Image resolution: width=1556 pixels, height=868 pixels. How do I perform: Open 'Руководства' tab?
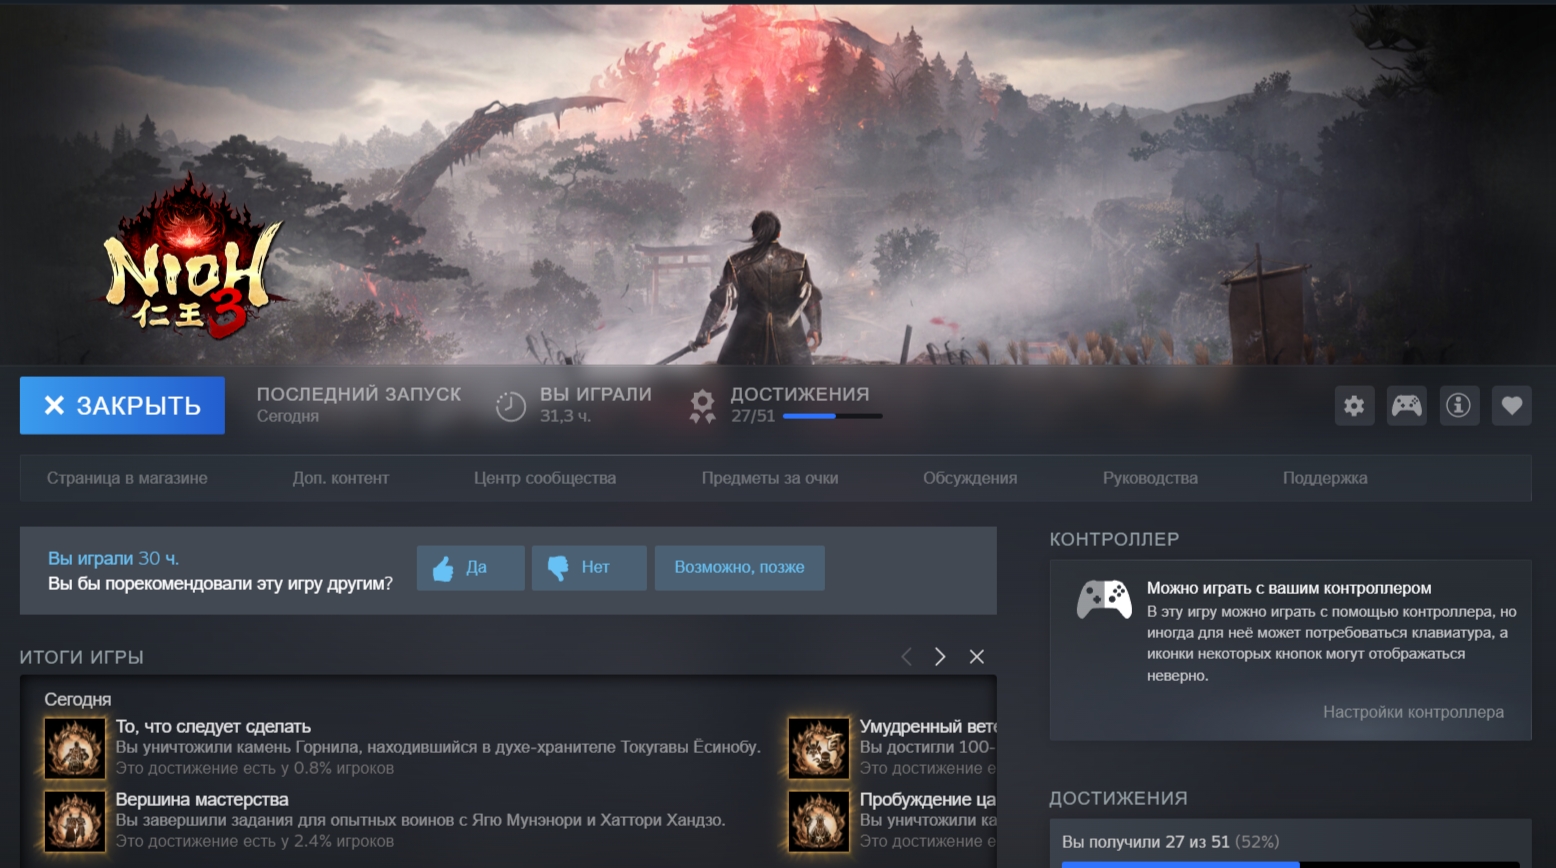coord(1150,478)
